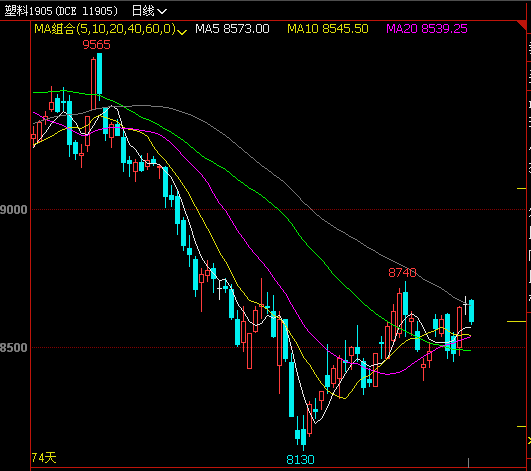The image size is (531, 471).
Task: Open the 日线 period dropdown
Action: pyautogui.click(x=149, y=11)
